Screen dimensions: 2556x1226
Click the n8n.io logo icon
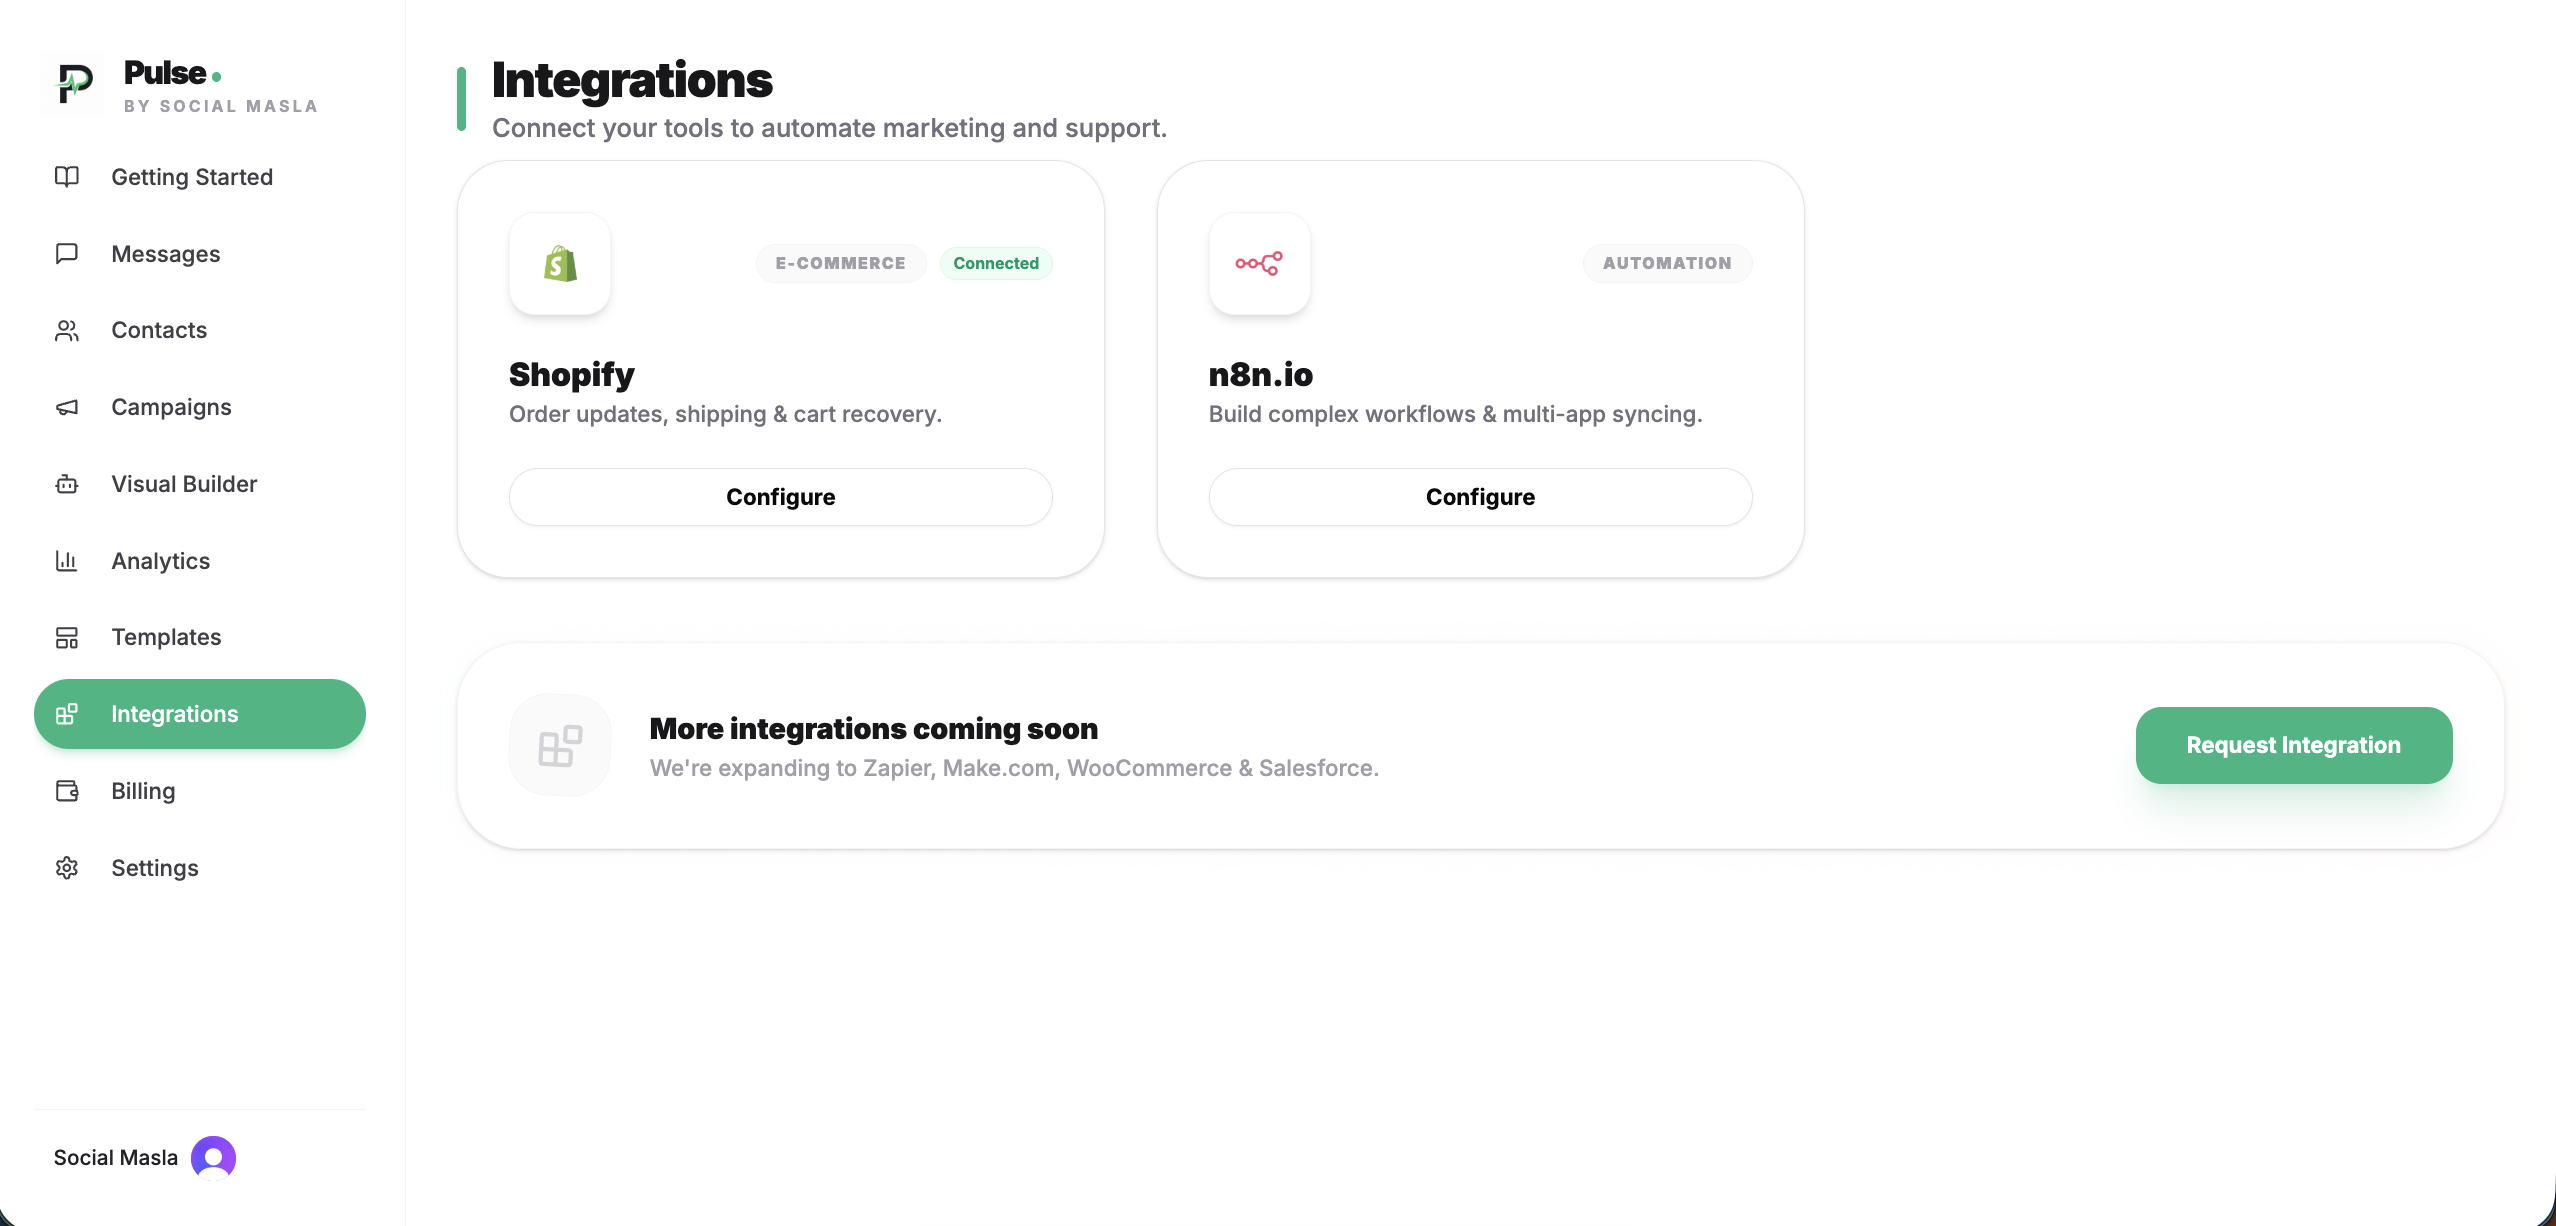pos(1259,263)
